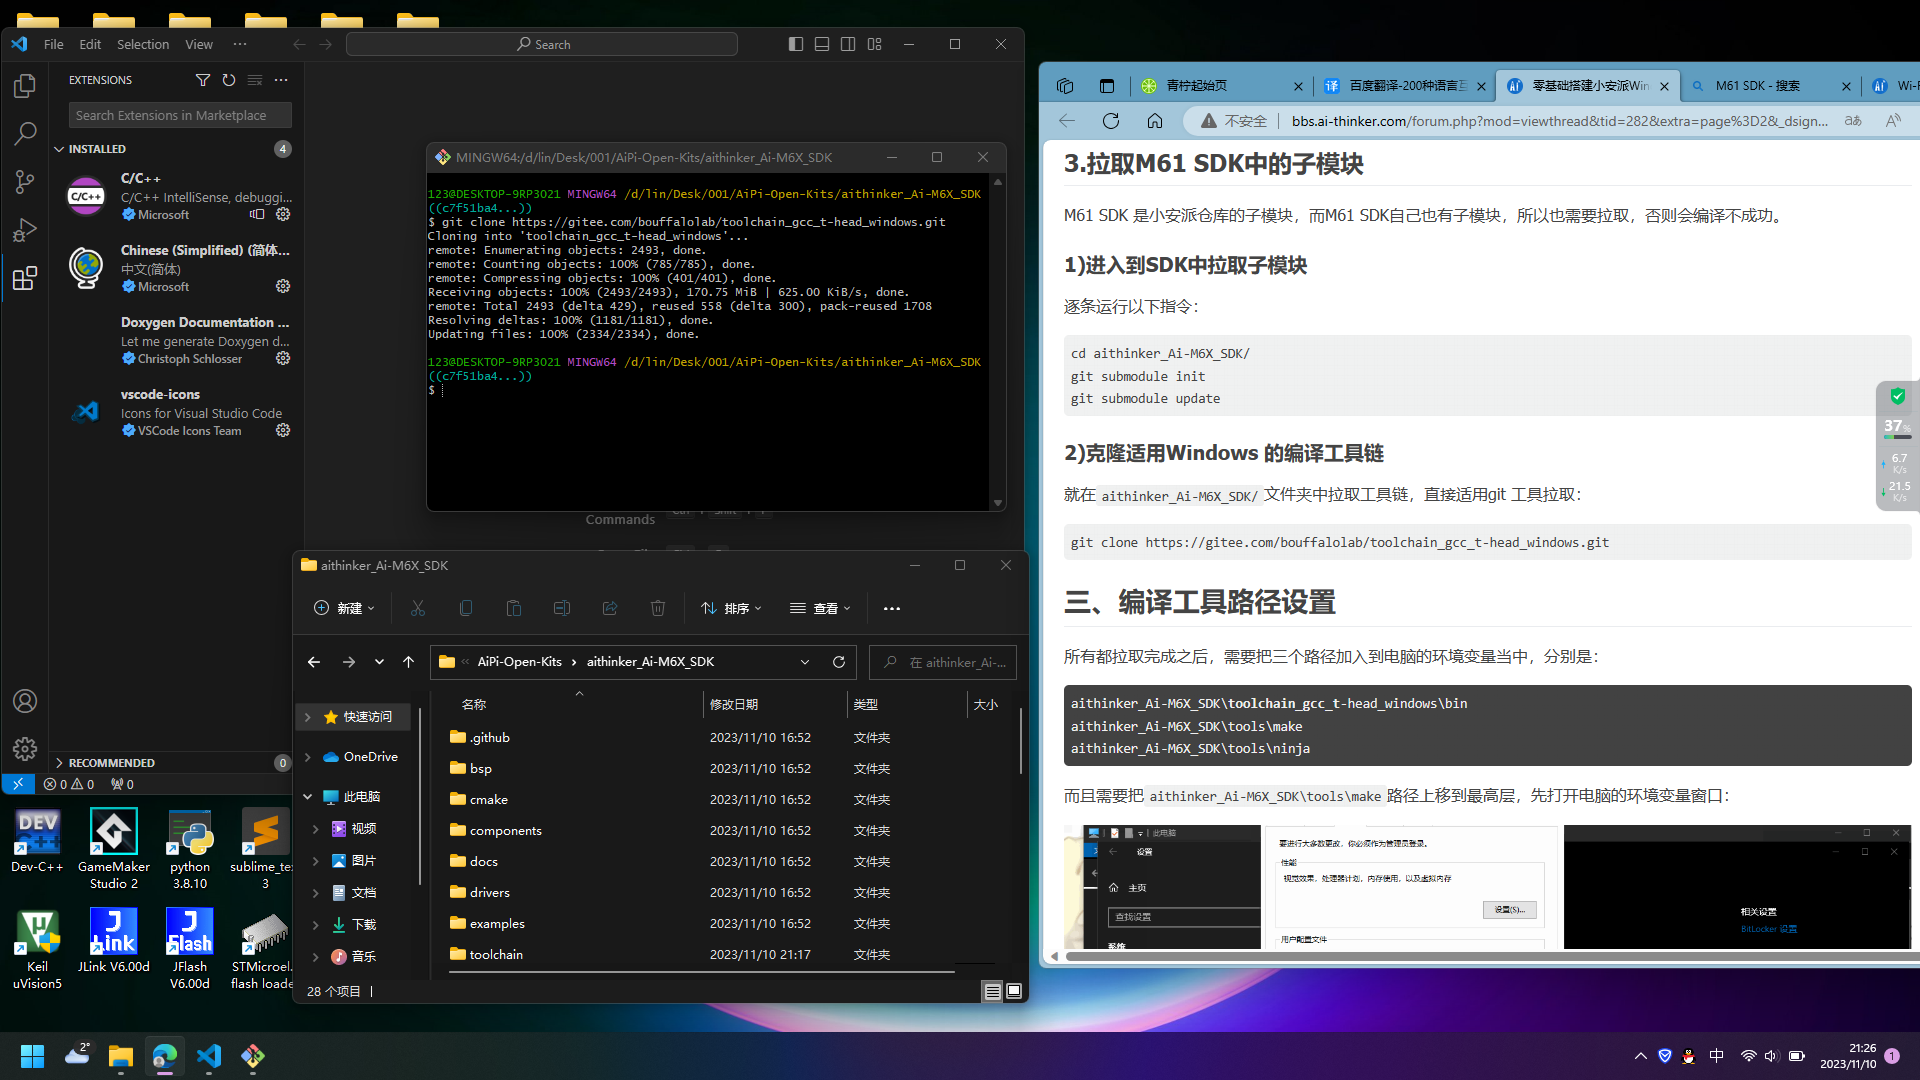This screenshot has height=1080, width=1920.
Task: Open Extensions panel more actions menu
Action: (281, 80)
